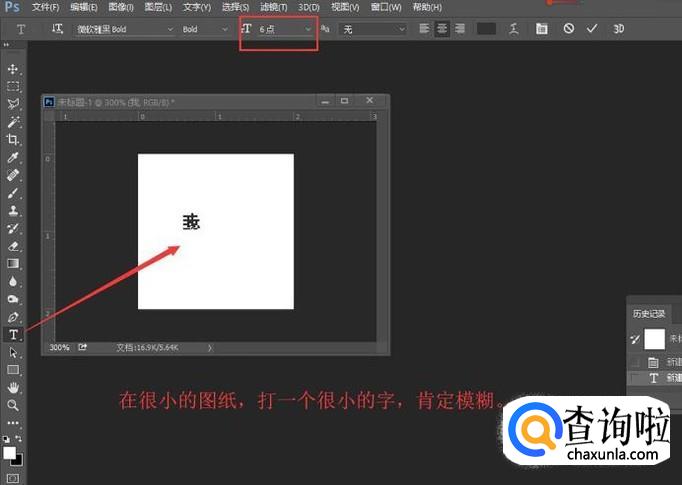
Task: Maximize the document window
Action: pyautogui.click(x=344, y=101)
